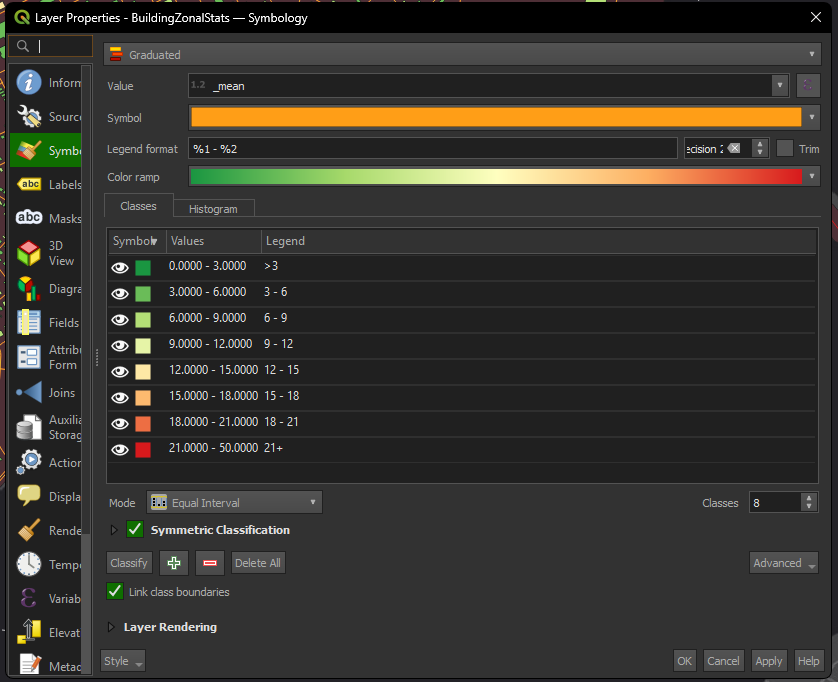The height and width of the screenshot is (682, 838).
Task: Click the Classify button
Action: click(129, 563)
